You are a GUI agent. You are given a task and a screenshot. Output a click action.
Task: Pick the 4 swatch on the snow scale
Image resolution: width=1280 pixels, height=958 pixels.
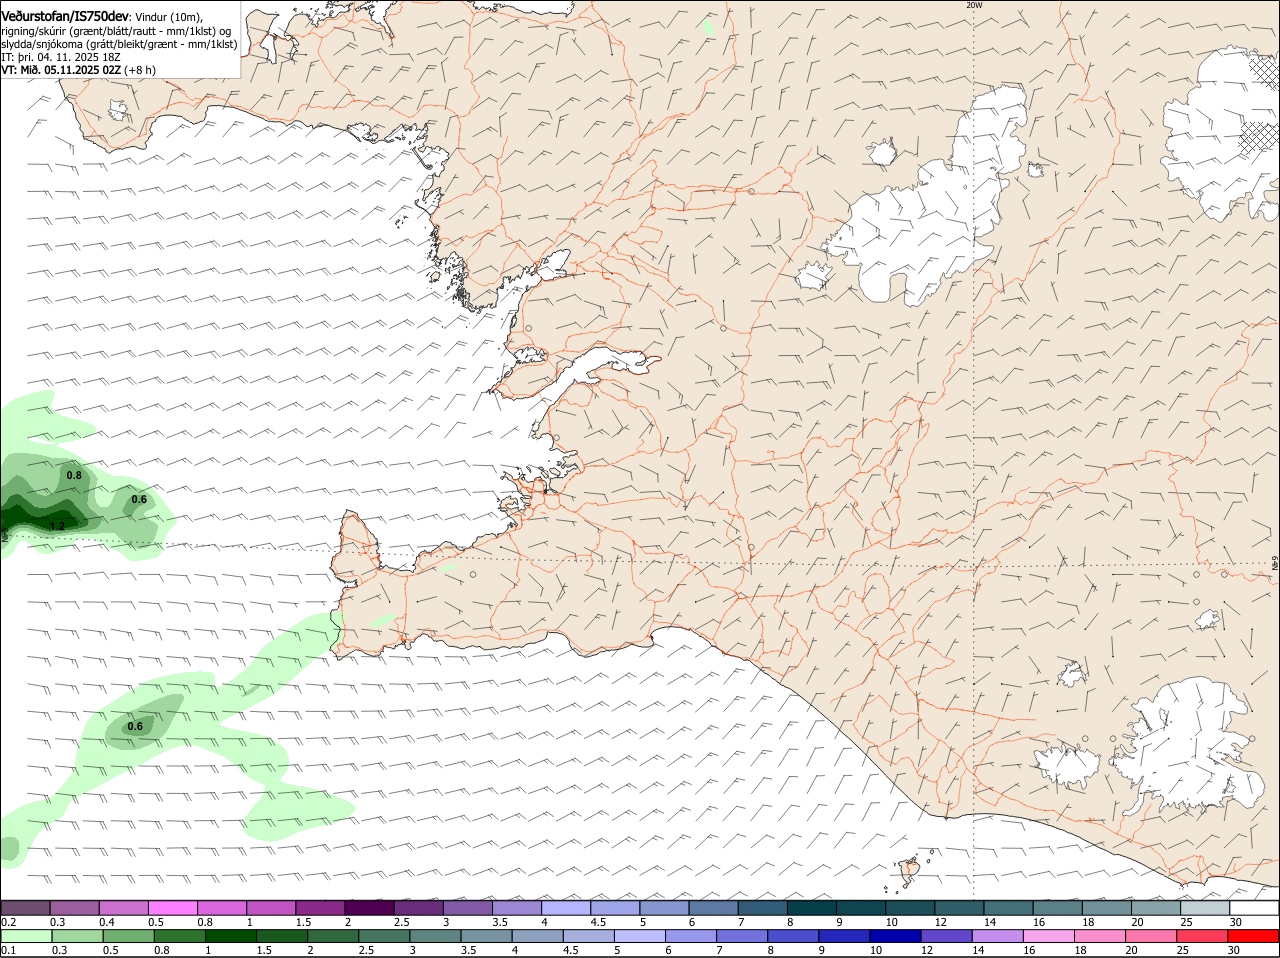pyautogui.click(x=566, y=908)
